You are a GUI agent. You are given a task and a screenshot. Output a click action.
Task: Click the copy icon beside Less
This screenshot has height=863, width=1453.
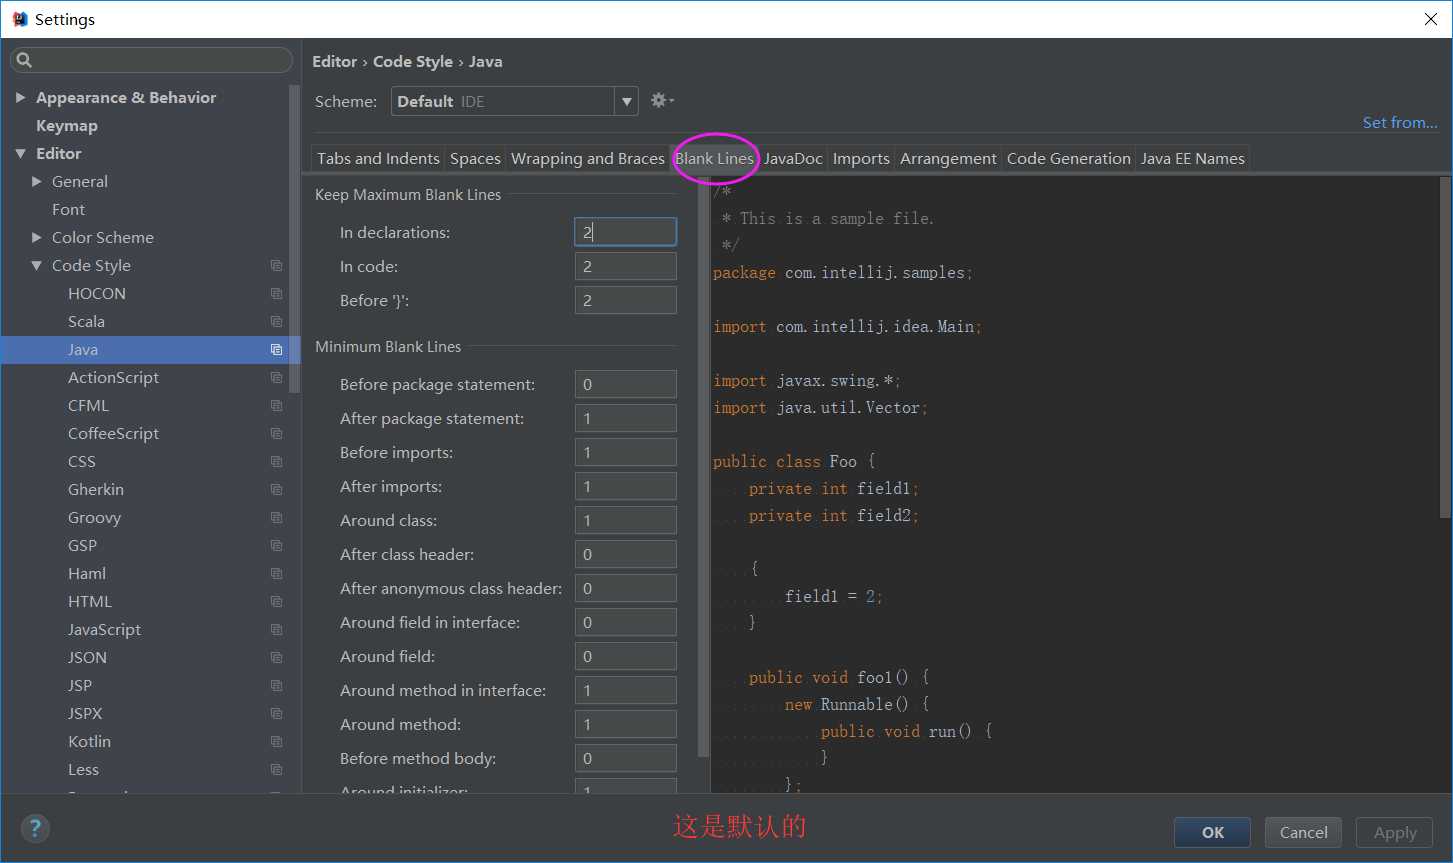tap(277, 770)
